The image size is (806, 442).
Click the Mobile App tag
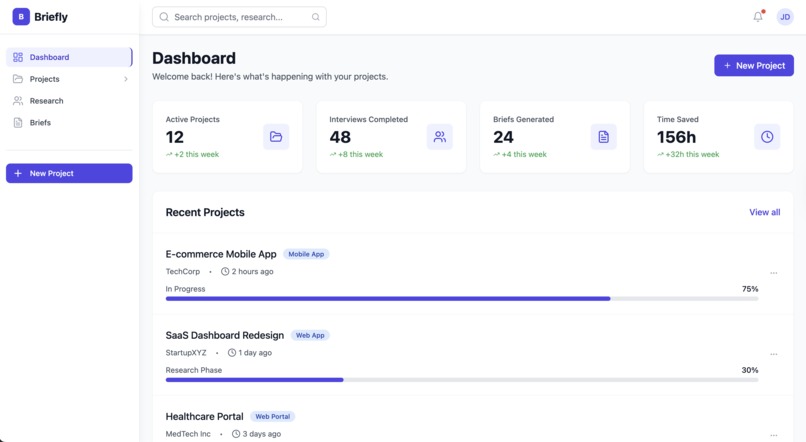coord(306,254)
